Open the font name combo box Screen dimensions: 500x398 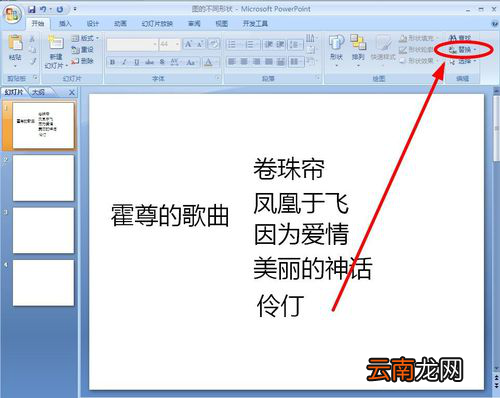pos(132,44)
